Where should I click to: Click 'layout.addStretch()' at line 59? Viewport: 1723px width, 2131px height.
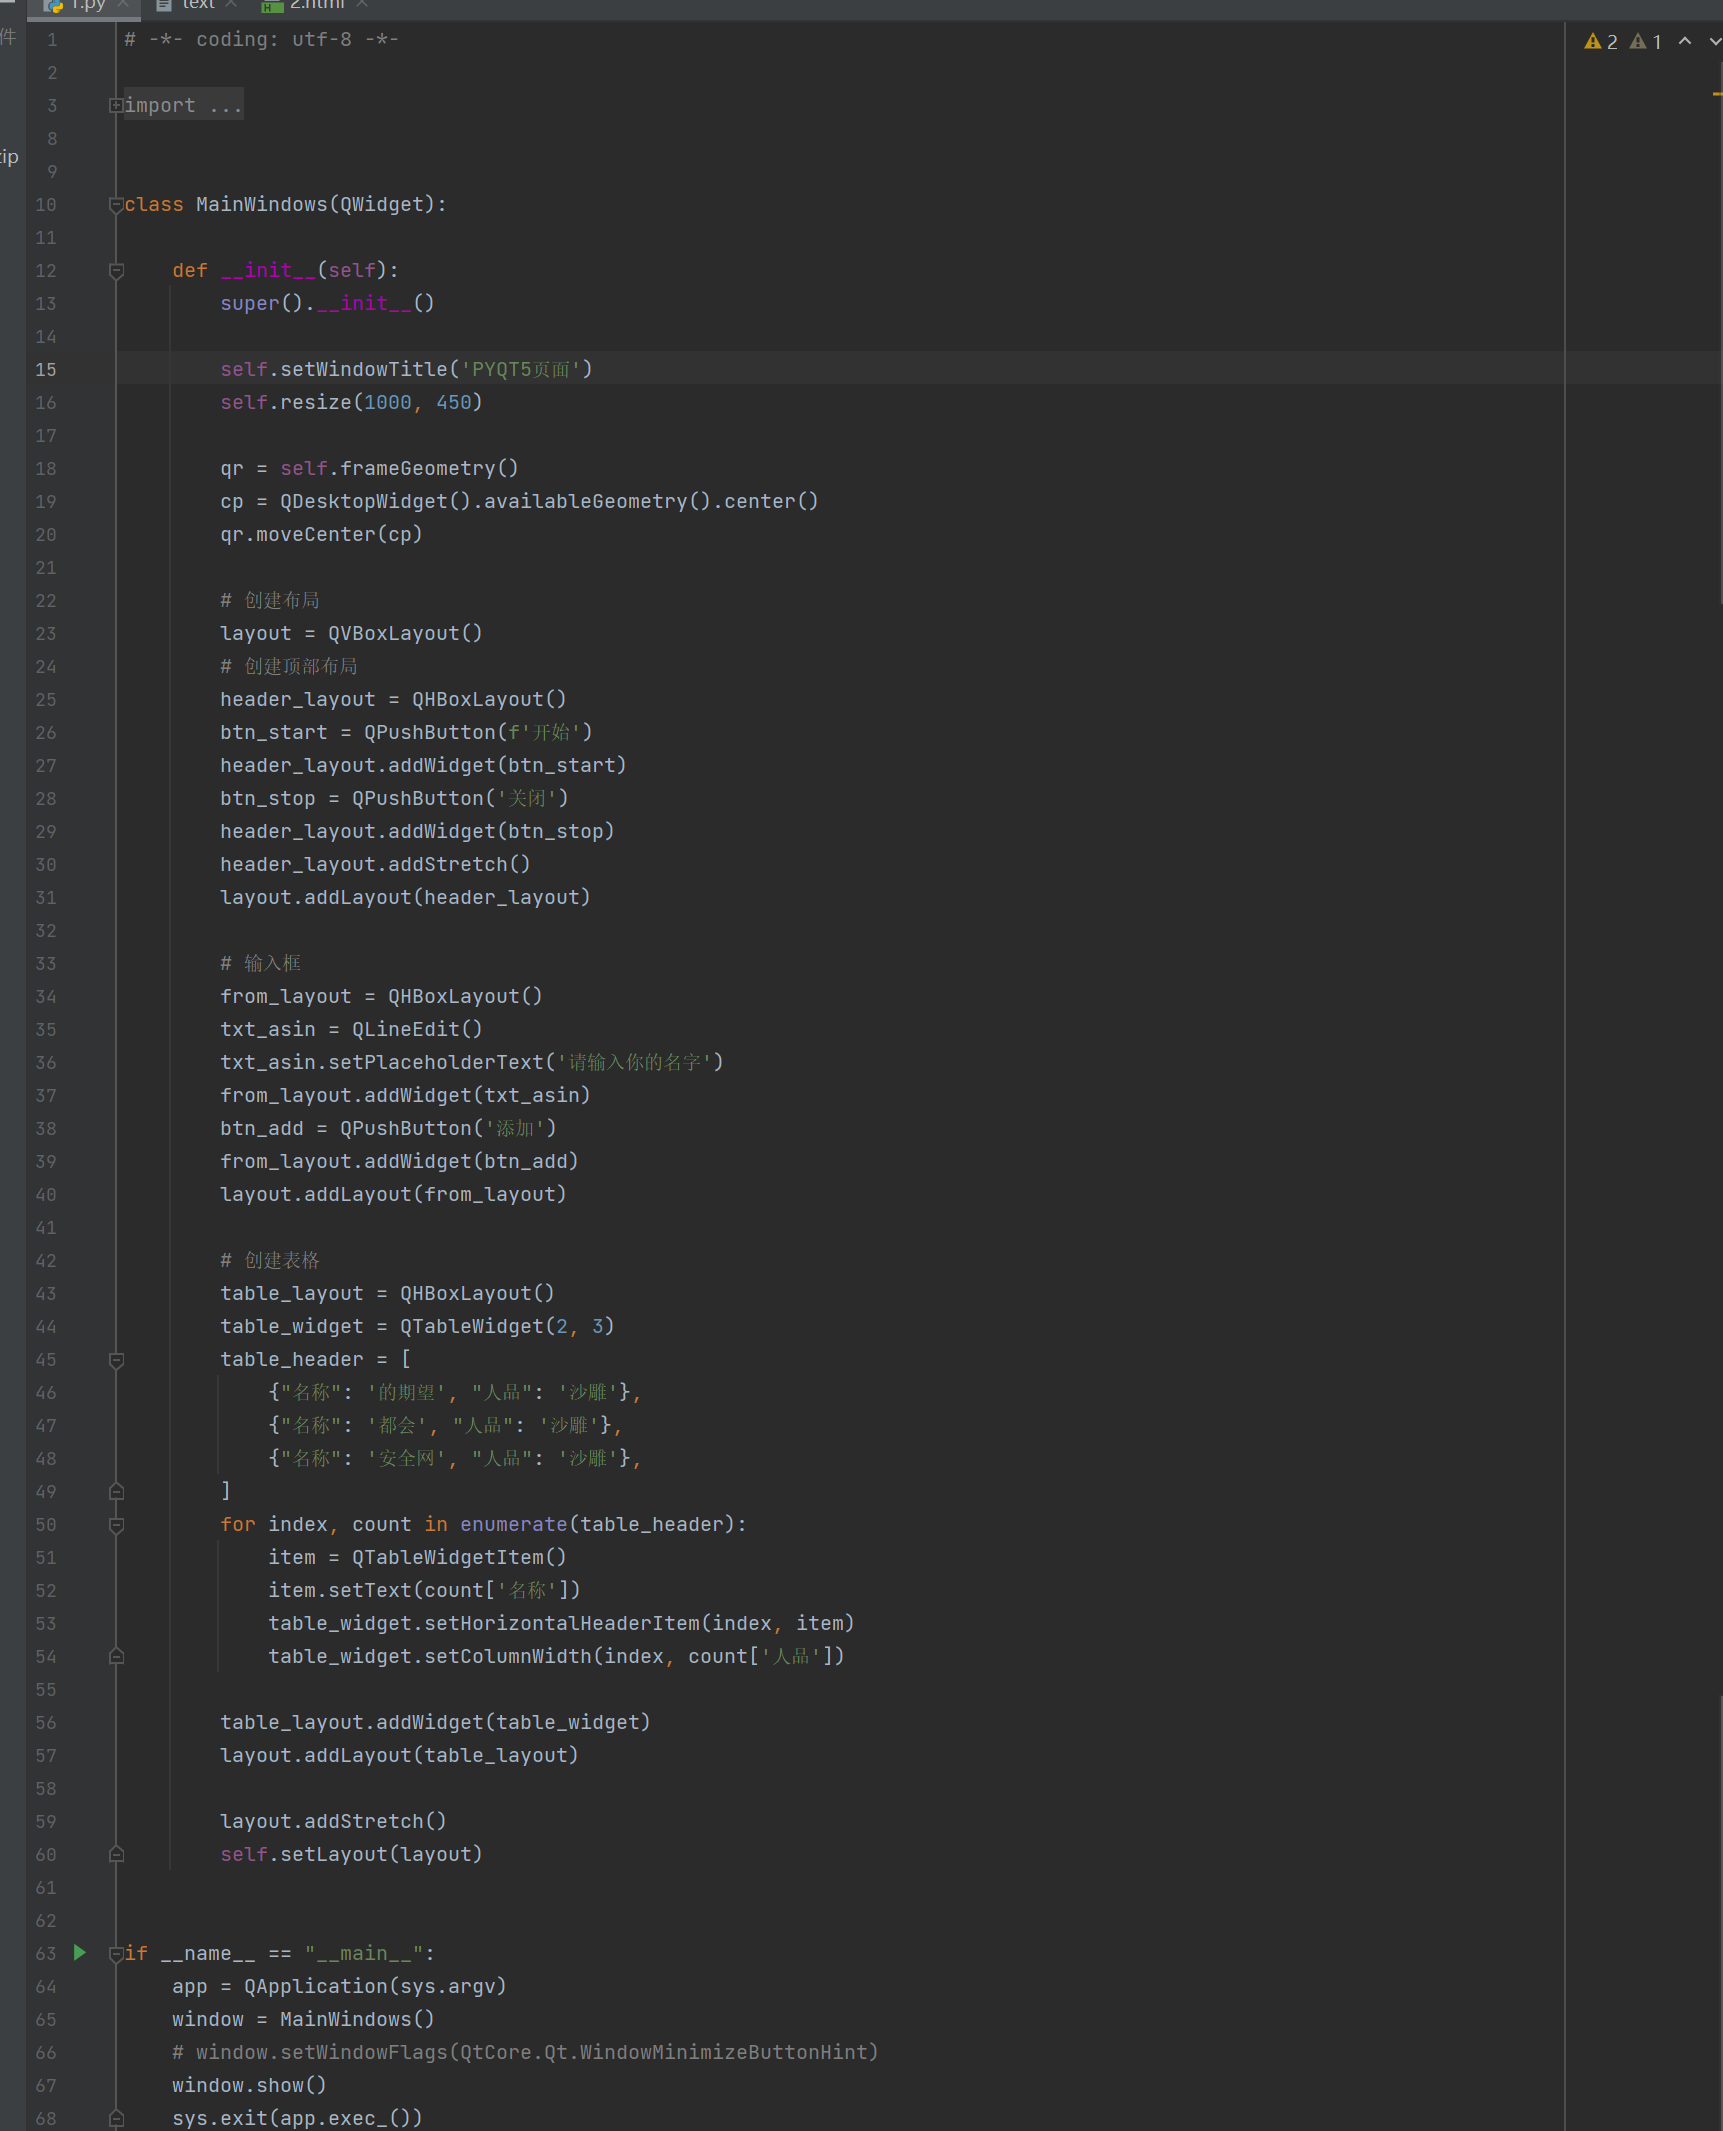click(x=333, y=1822)
